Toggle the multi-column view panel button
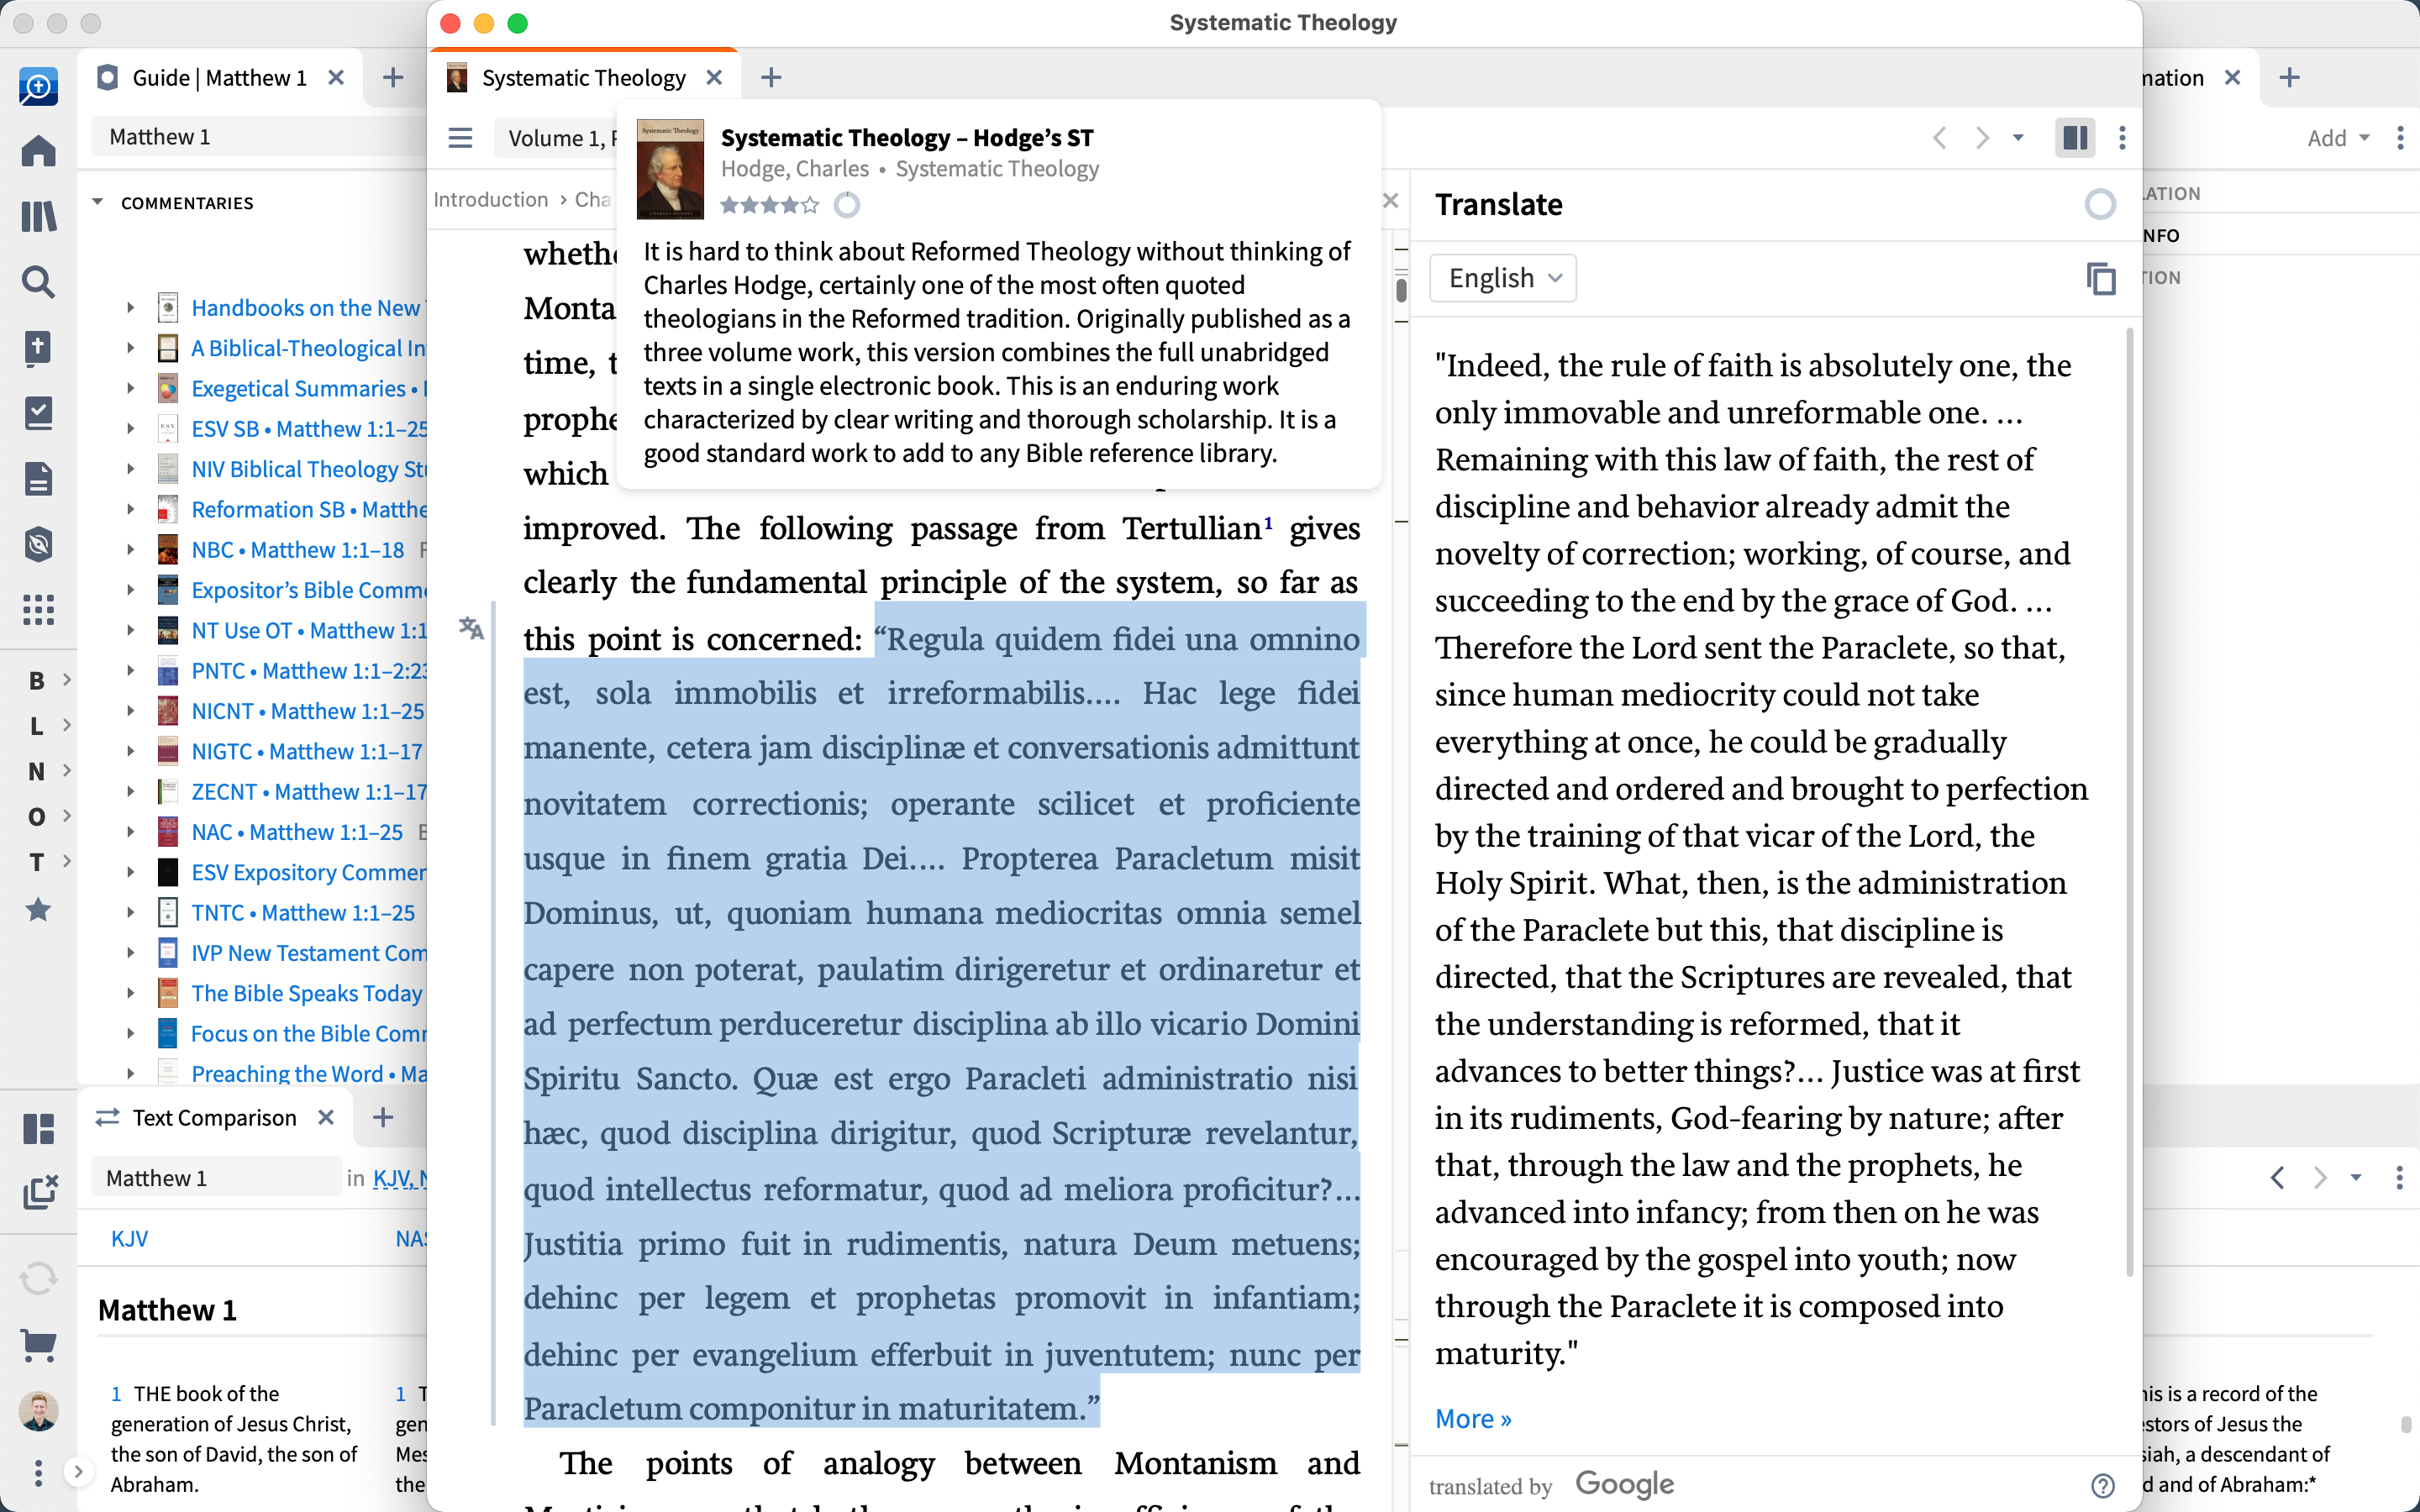This screenshot has height=1512, width=2420. coord(2074,138)
